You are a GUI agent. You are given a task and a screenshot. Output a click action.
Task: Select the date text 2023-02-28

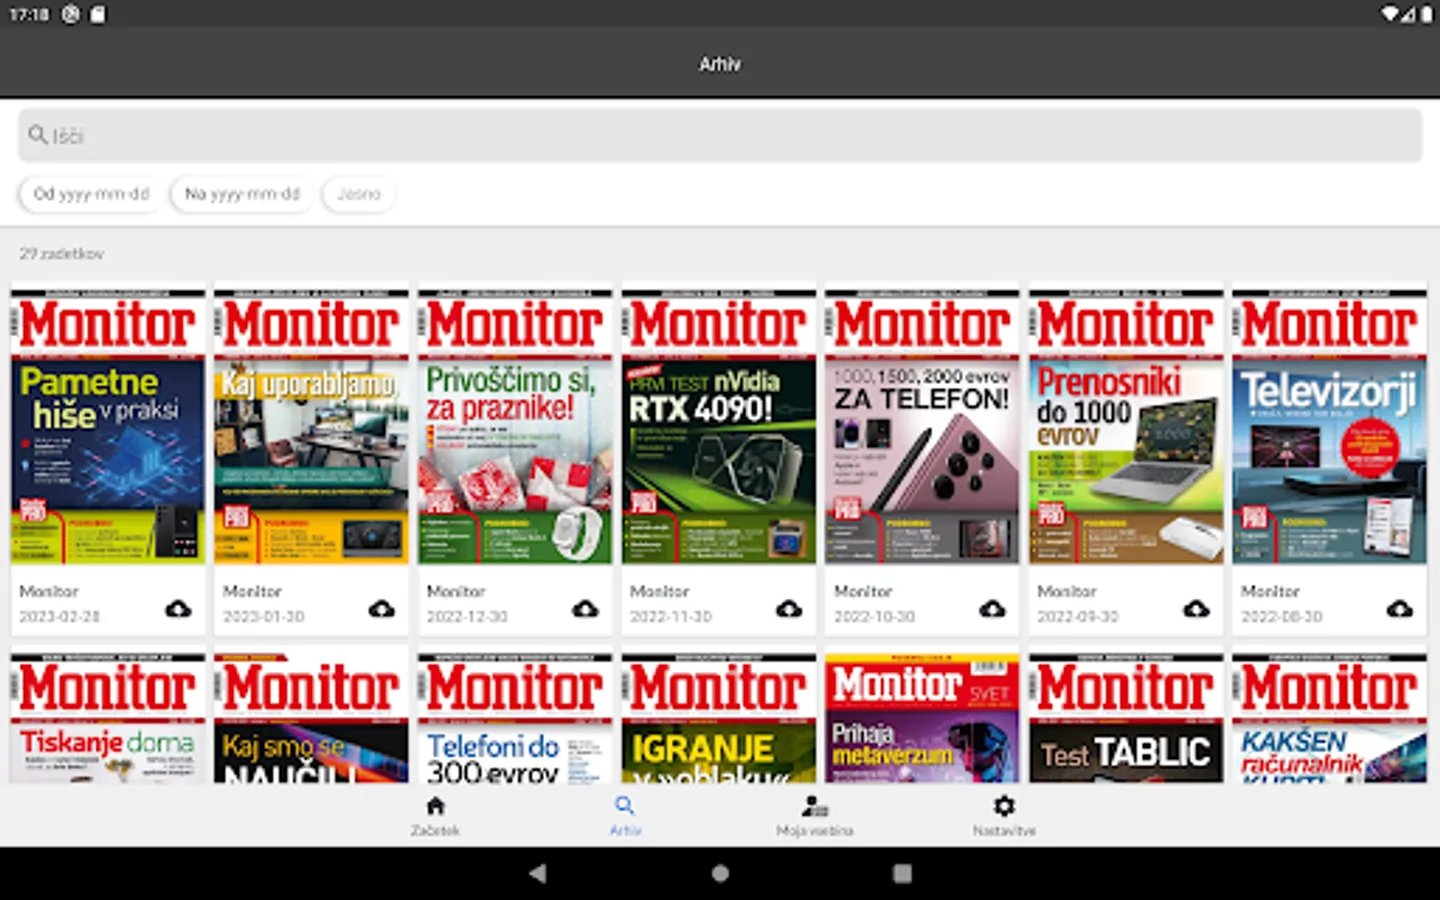pos(60,616)
